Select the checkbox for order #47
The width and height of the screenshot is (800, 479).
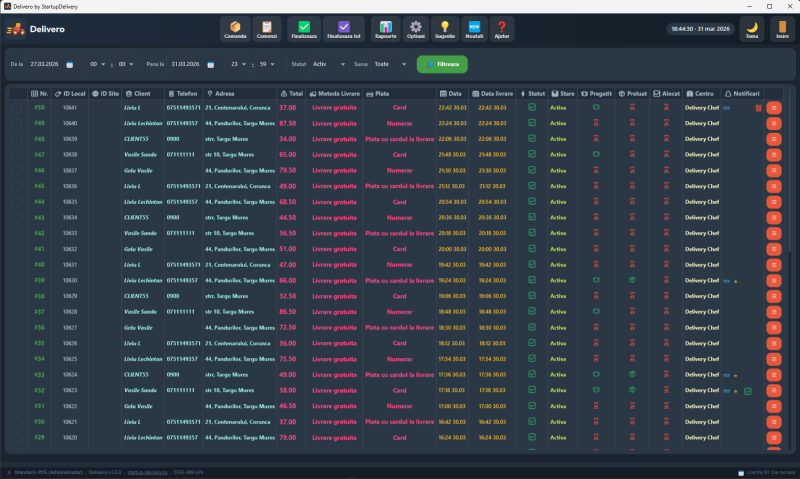[17, 155]
